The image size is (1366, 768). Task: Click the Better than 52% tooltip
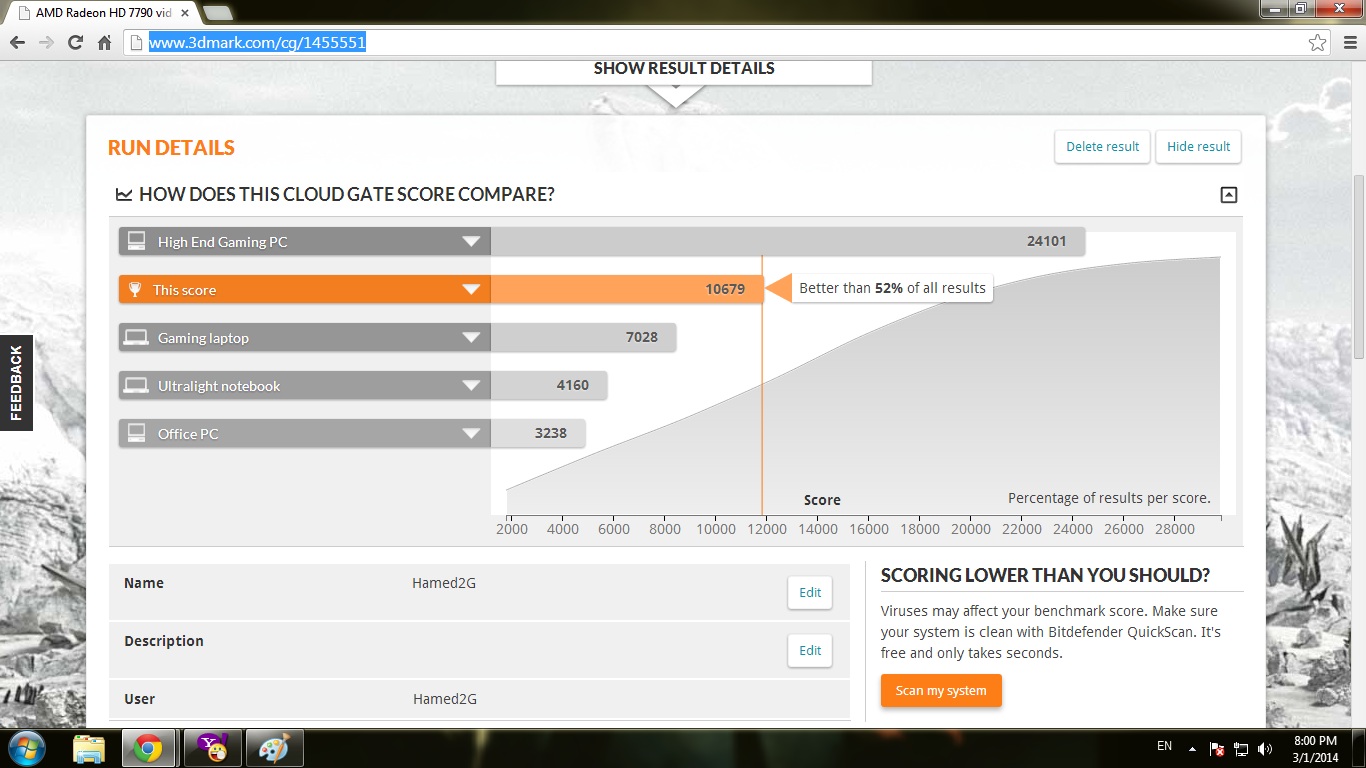[892, 288]
